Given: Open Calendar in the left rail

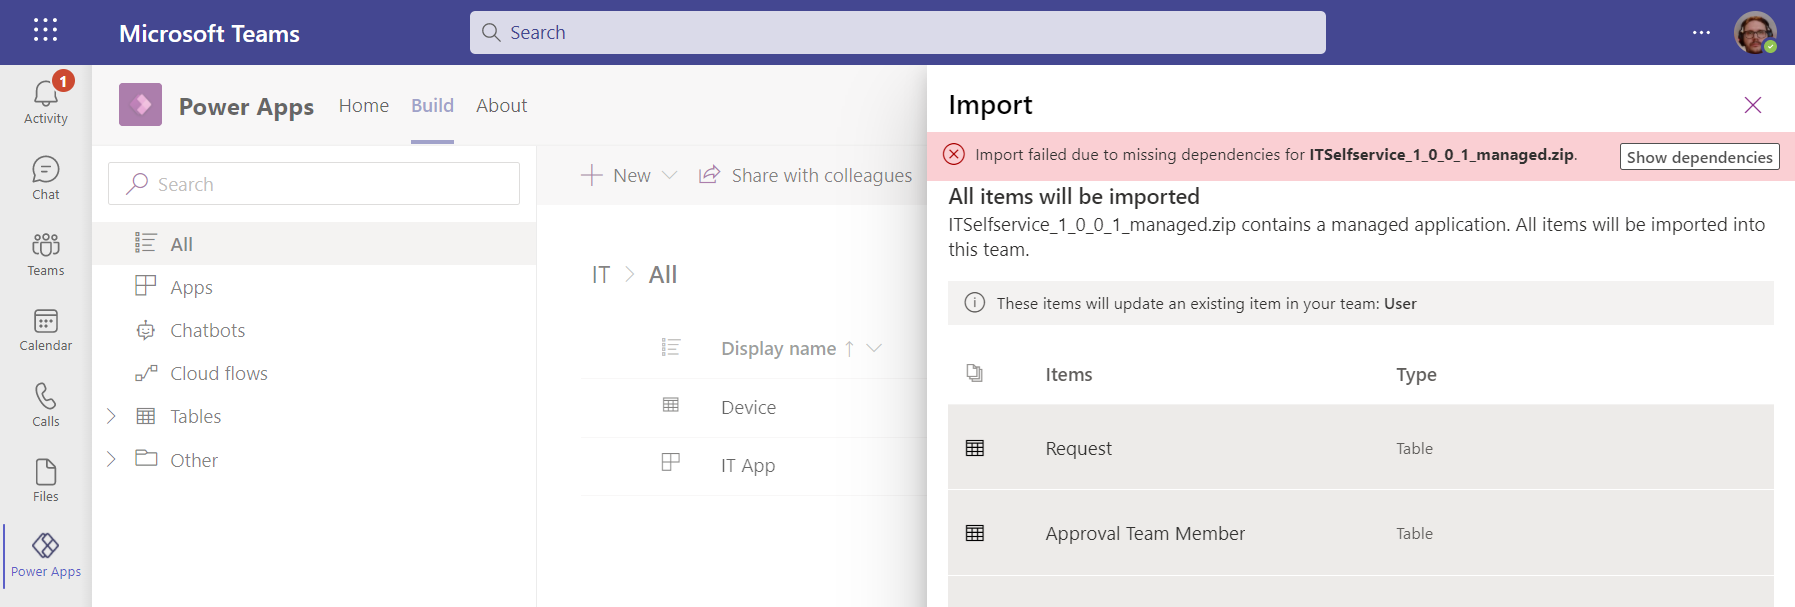Looking at the screenshot, I should 46,329.
